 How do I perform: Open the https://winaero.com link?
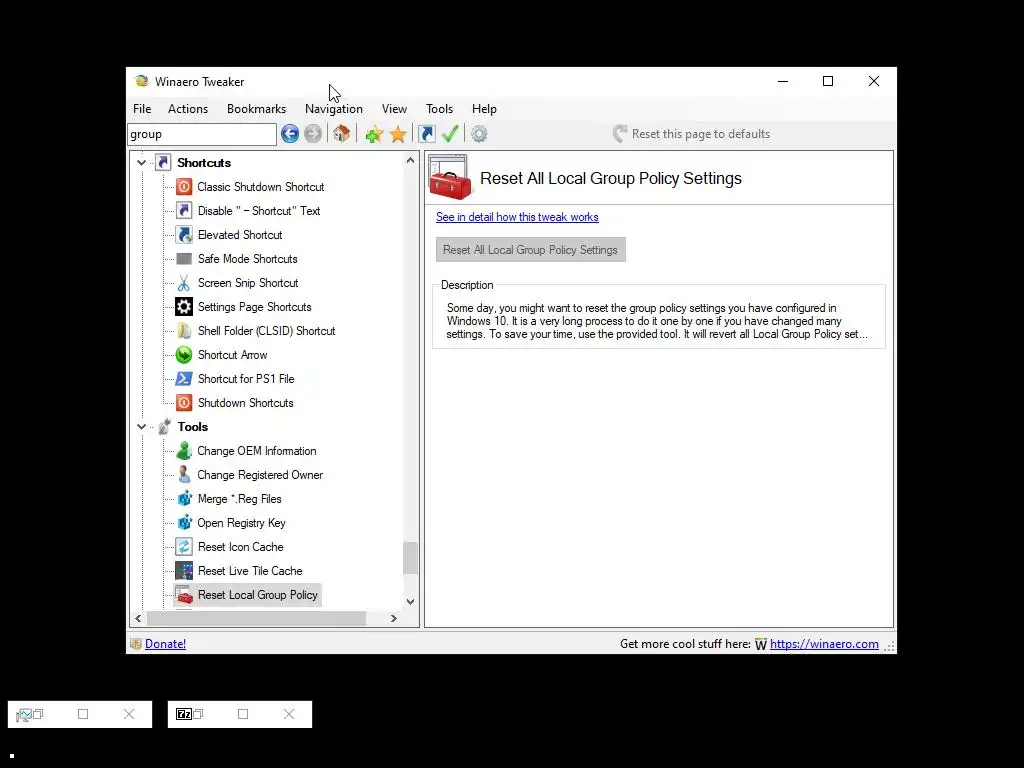click(x=824, y=644)
